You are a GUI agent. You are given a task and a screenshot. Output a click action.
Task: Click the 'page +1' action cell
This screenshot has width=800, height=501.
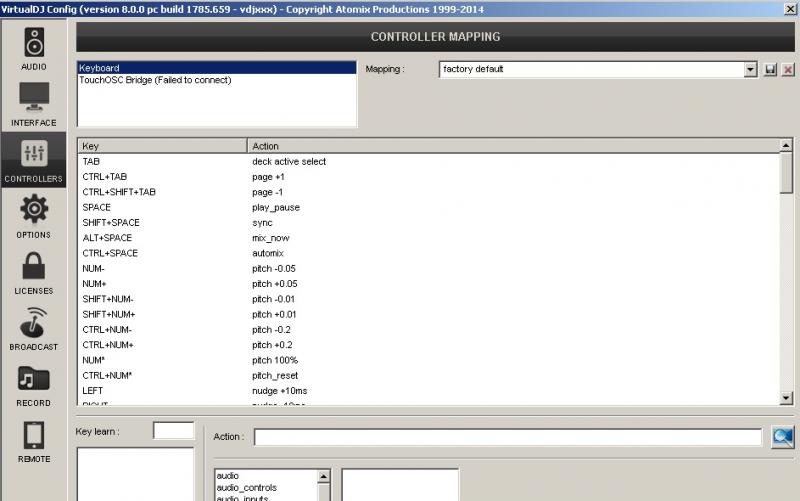(268, 177)
